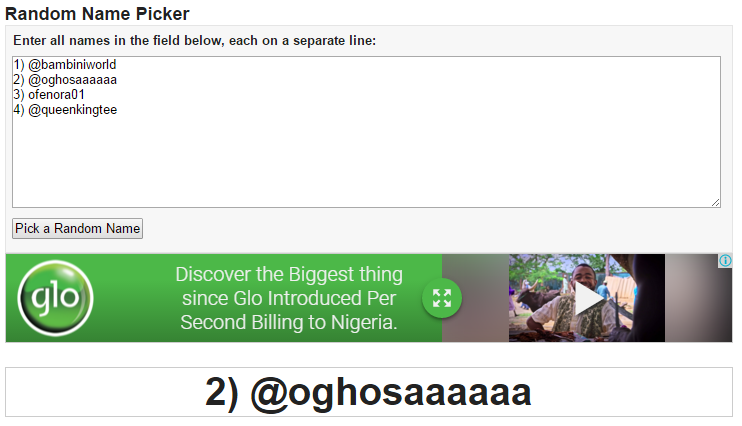Click the video thumbnail of the smiling man

[587, 298]
